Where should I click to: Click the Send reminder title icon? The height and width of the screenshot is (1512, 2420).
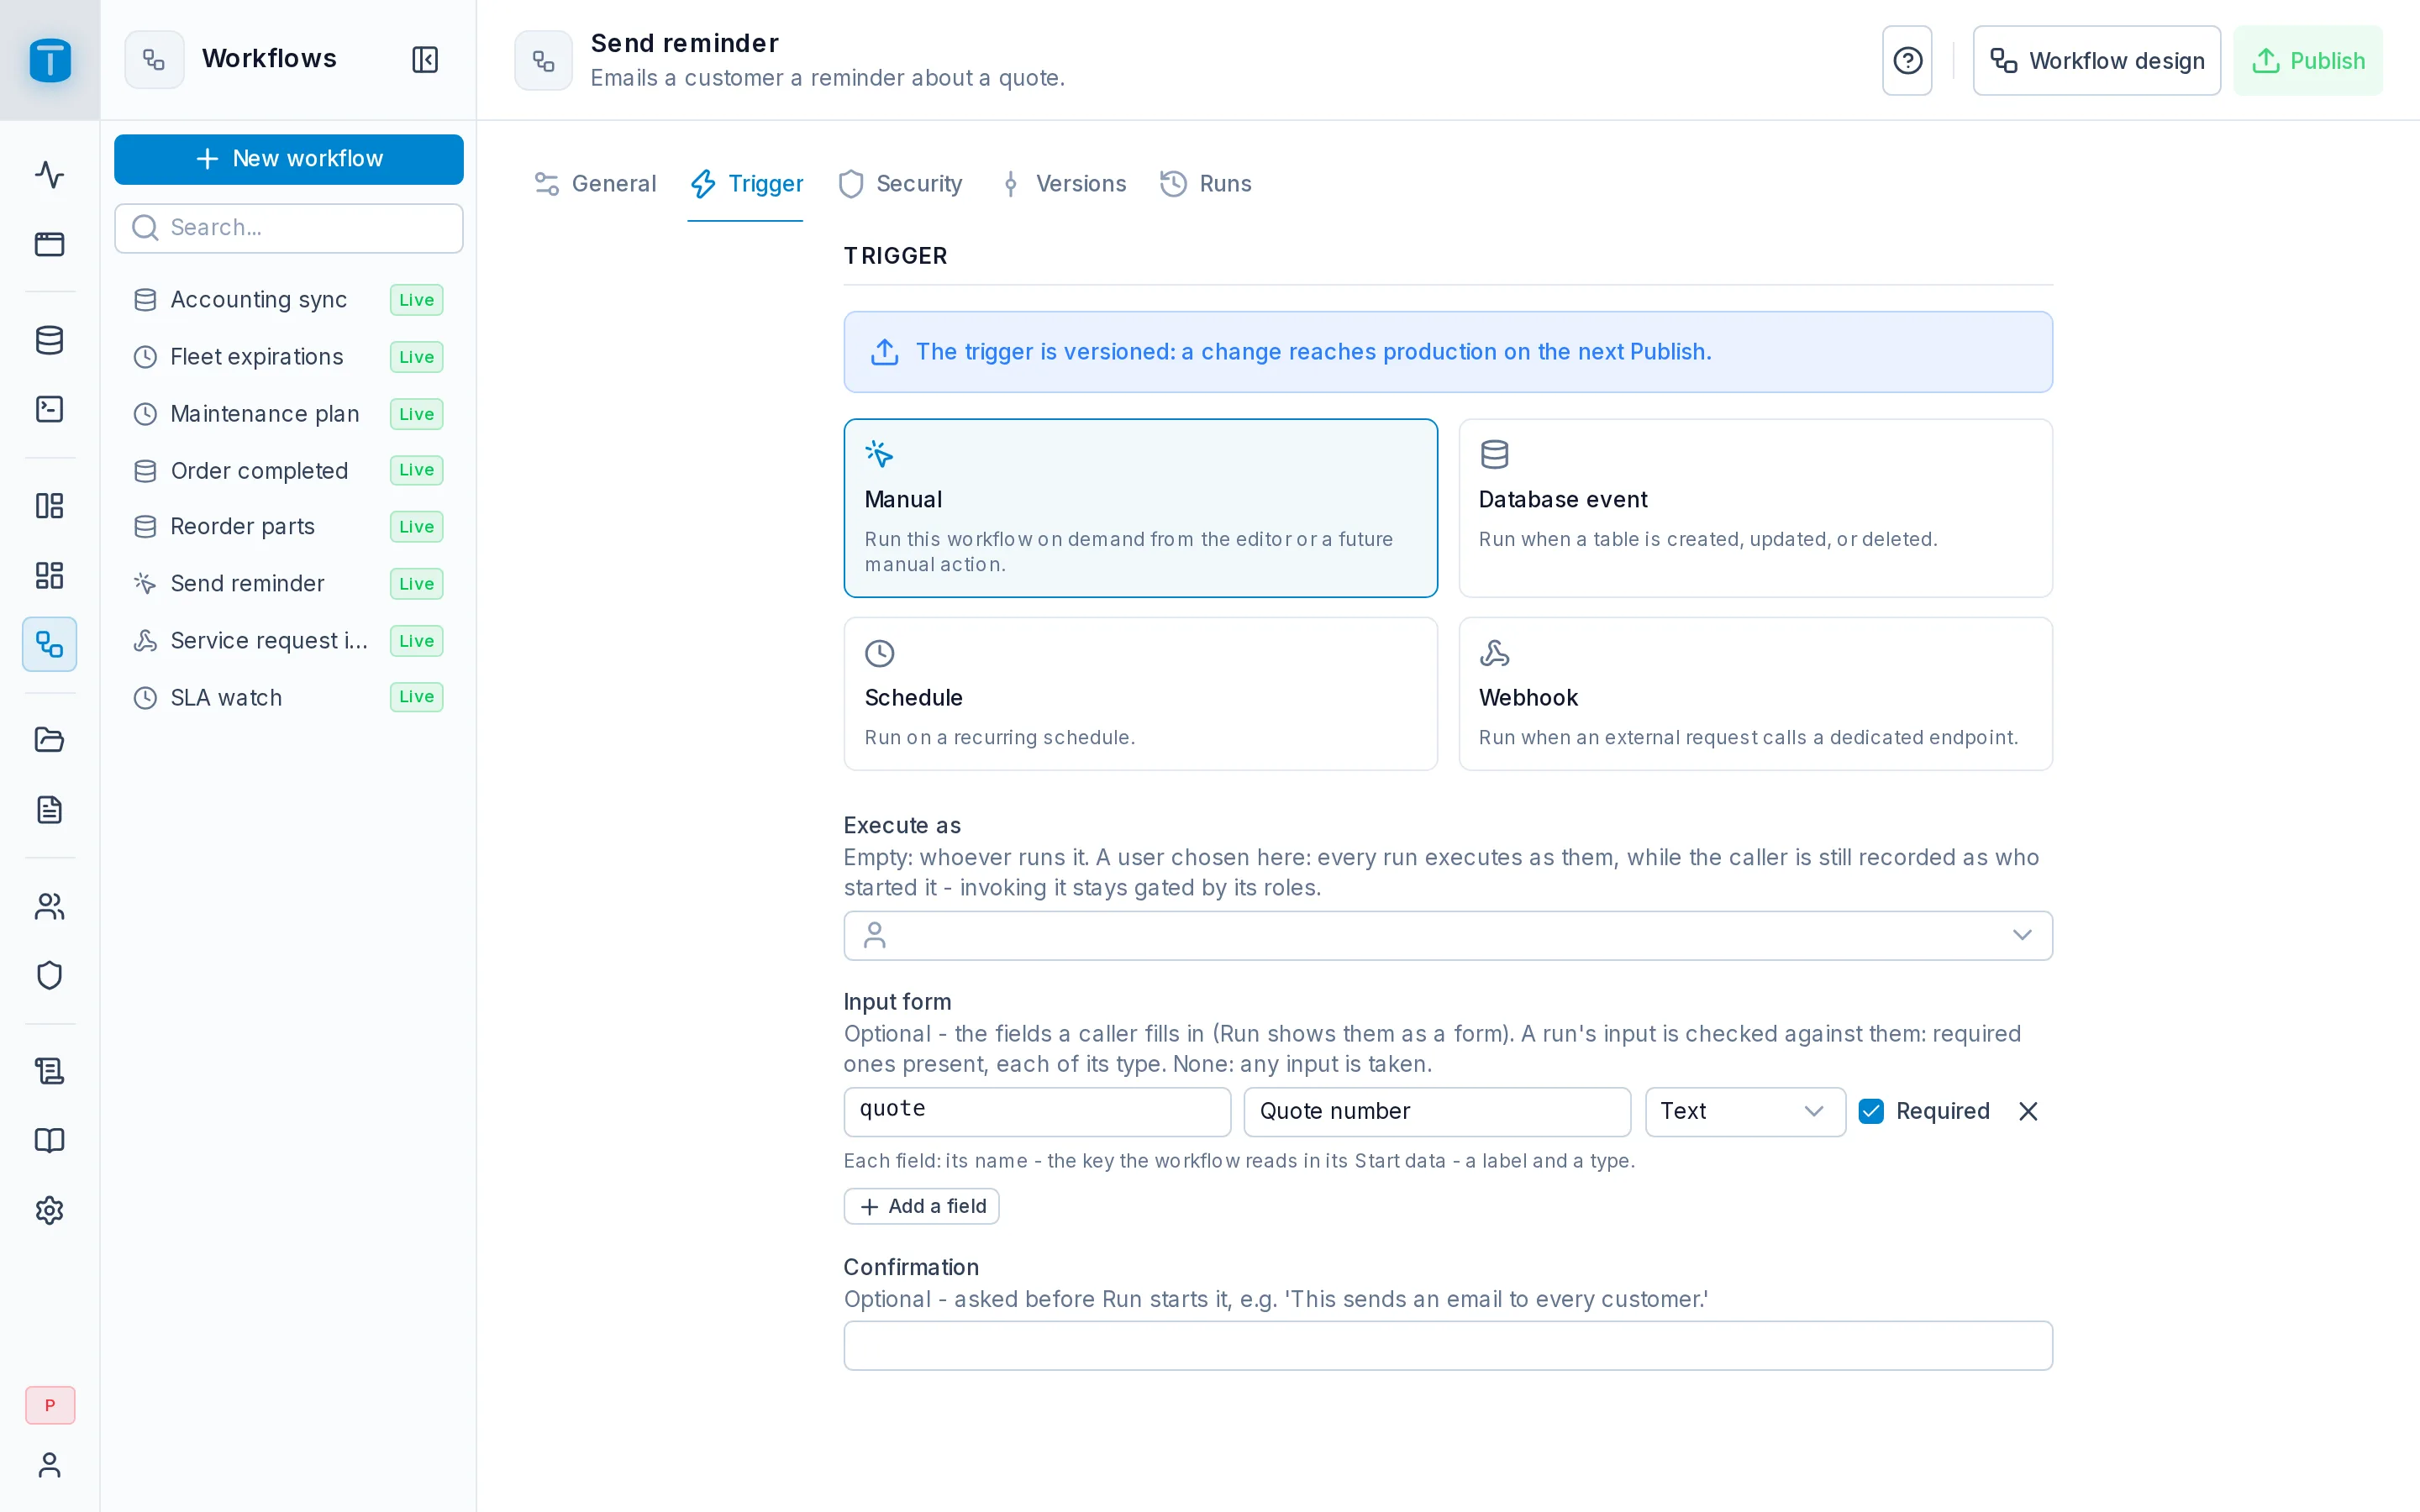543,61
